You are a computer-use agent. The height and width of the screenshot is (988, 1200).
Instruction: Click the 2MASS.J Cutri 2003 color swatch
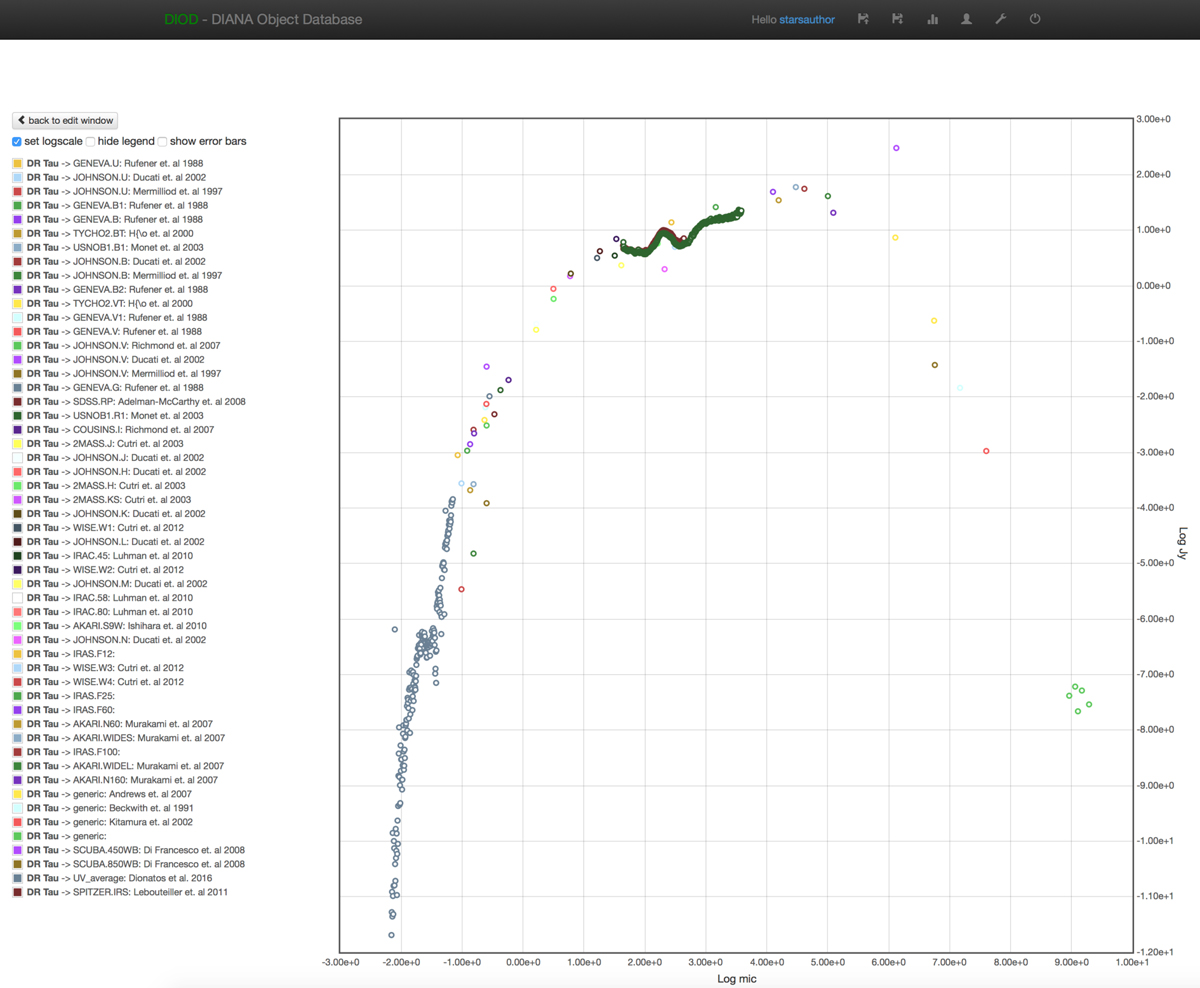click(17, 443)
